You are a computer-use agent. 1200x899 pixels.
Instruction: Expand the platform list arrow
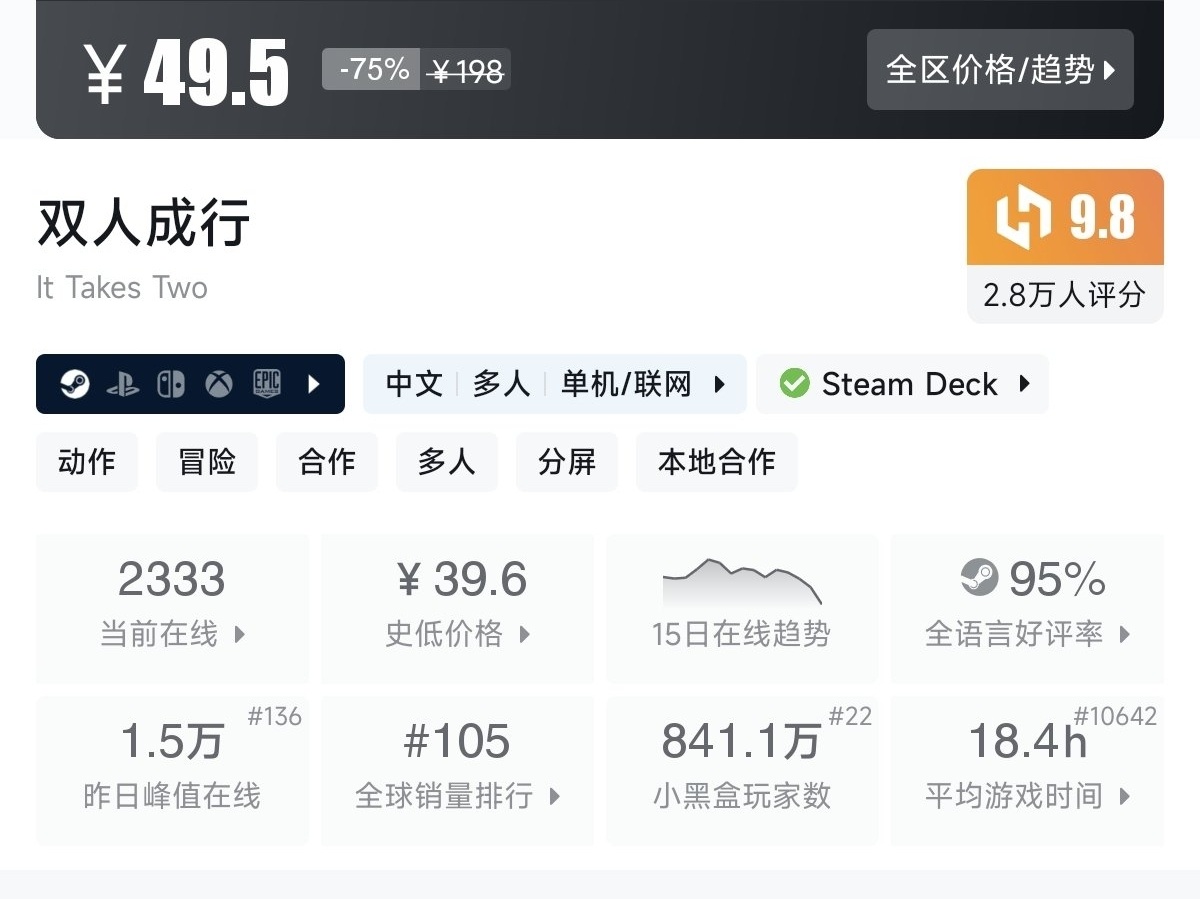coord(314,384)
